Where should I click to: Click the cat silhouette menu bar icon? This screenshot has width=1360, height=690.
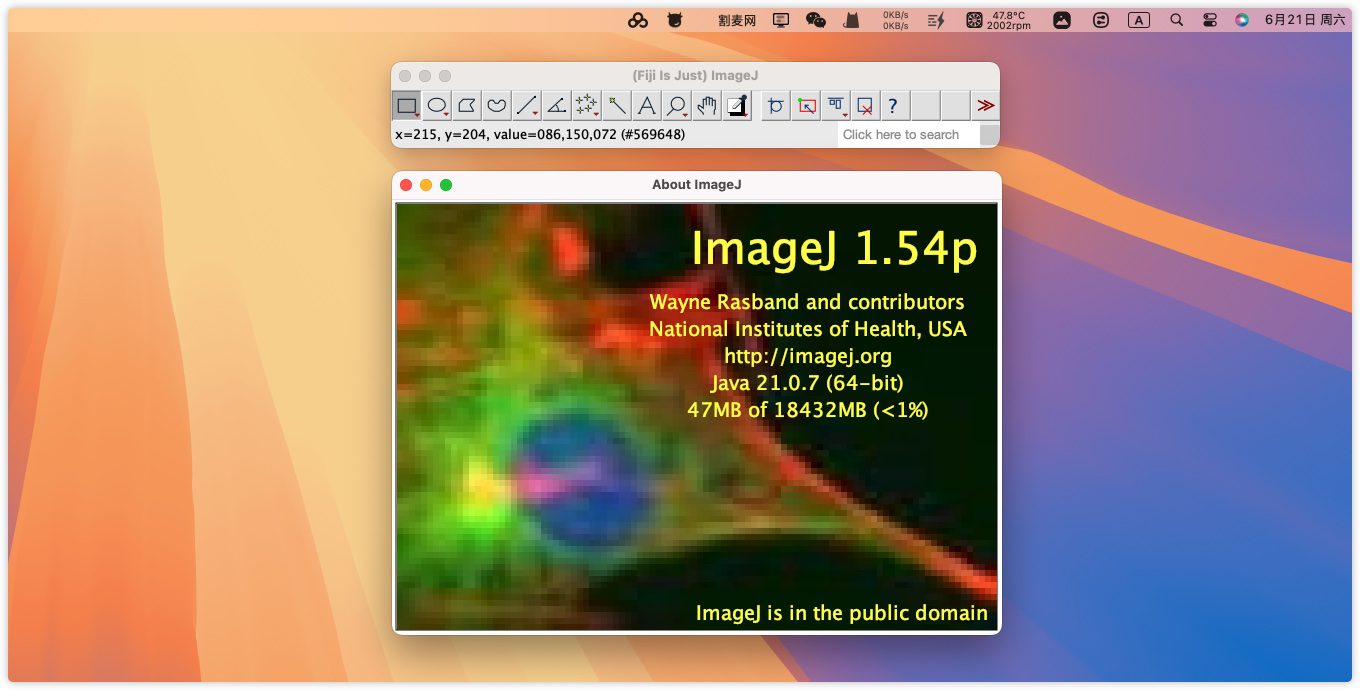[851, 20]
